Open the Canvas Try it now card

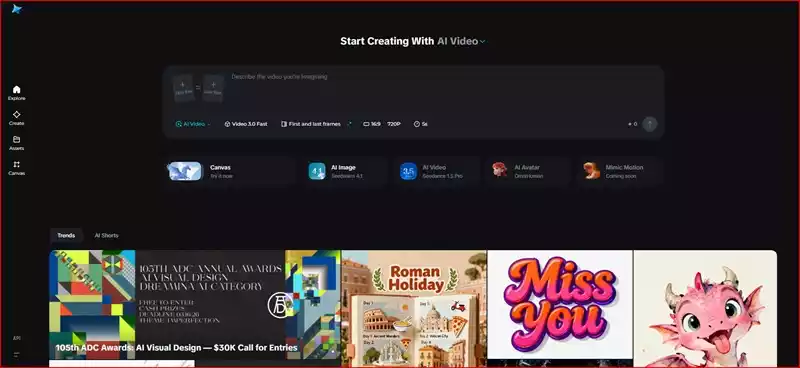(231, 171)
